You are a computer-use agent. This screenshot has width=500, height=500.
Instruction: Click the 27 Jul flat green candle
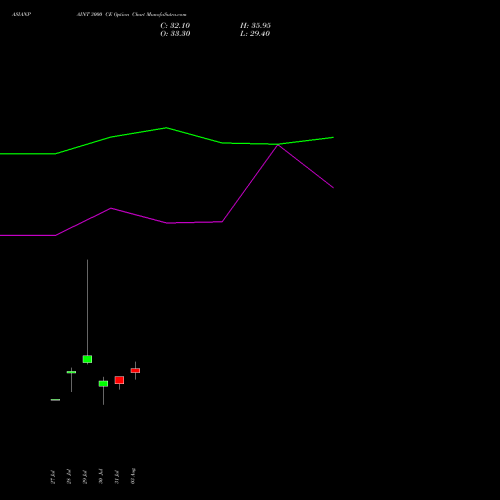(x=55, y=400)
